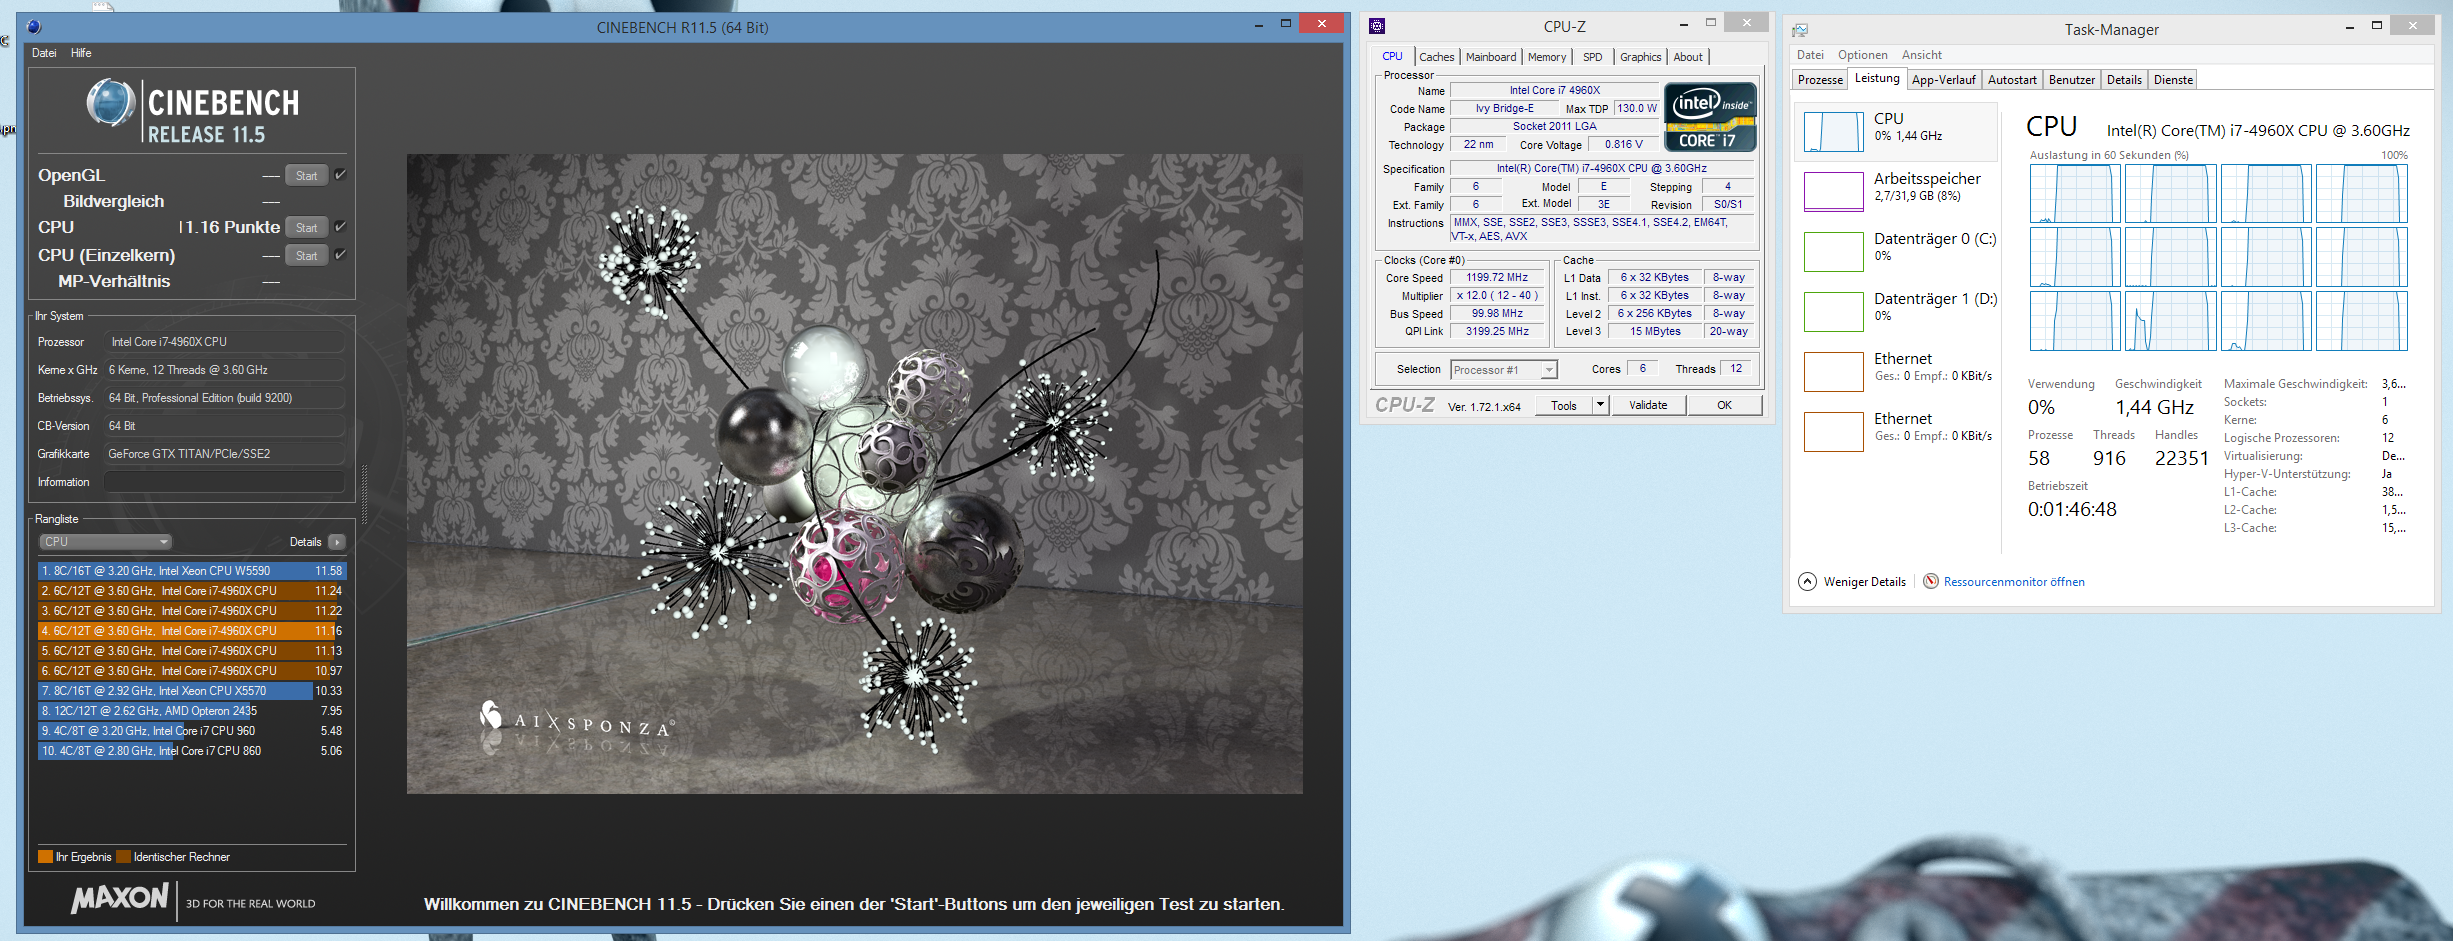Switch to CPU-Z Caches tab
This screenshot has width=2453, height=941.
tap(1437, 57)
